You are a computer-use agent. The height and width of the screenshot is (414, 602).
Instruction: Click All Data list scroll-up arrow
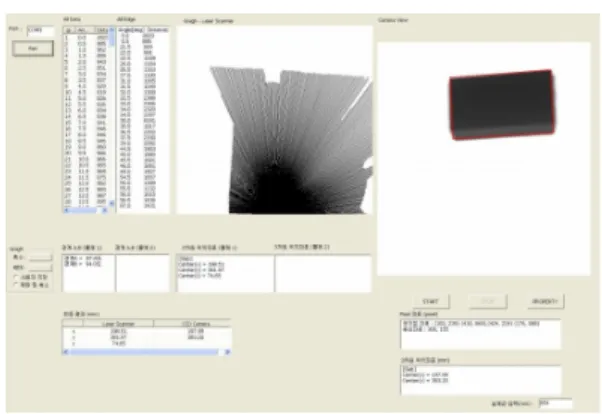pyautogui.click(x=112, y=30)
